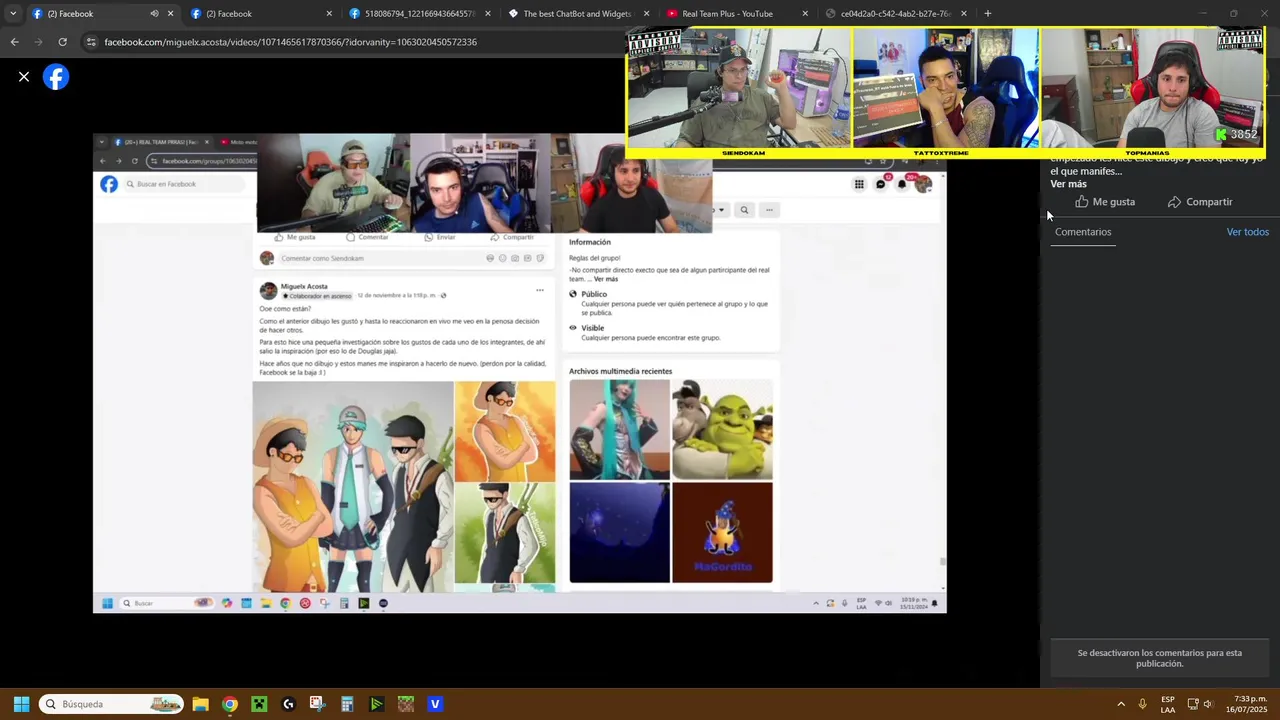The width and height of the screenshot is (1280, 720).
Task: Expand the post text with Ver más
Action: tap(1068, 184)
